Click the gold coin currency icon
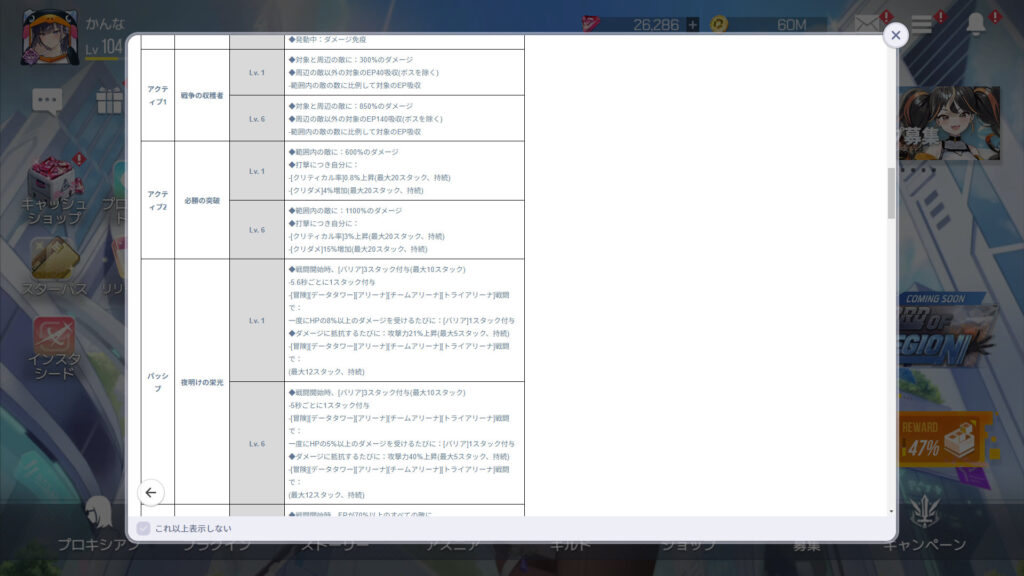This screenshot has width=1024, height=576. pos(718,25)
